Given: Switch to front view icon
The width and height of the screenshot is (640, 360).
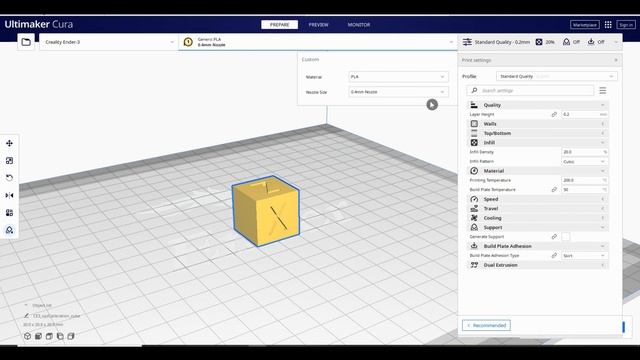Looking at the screenshot, I should click(38, 336).
